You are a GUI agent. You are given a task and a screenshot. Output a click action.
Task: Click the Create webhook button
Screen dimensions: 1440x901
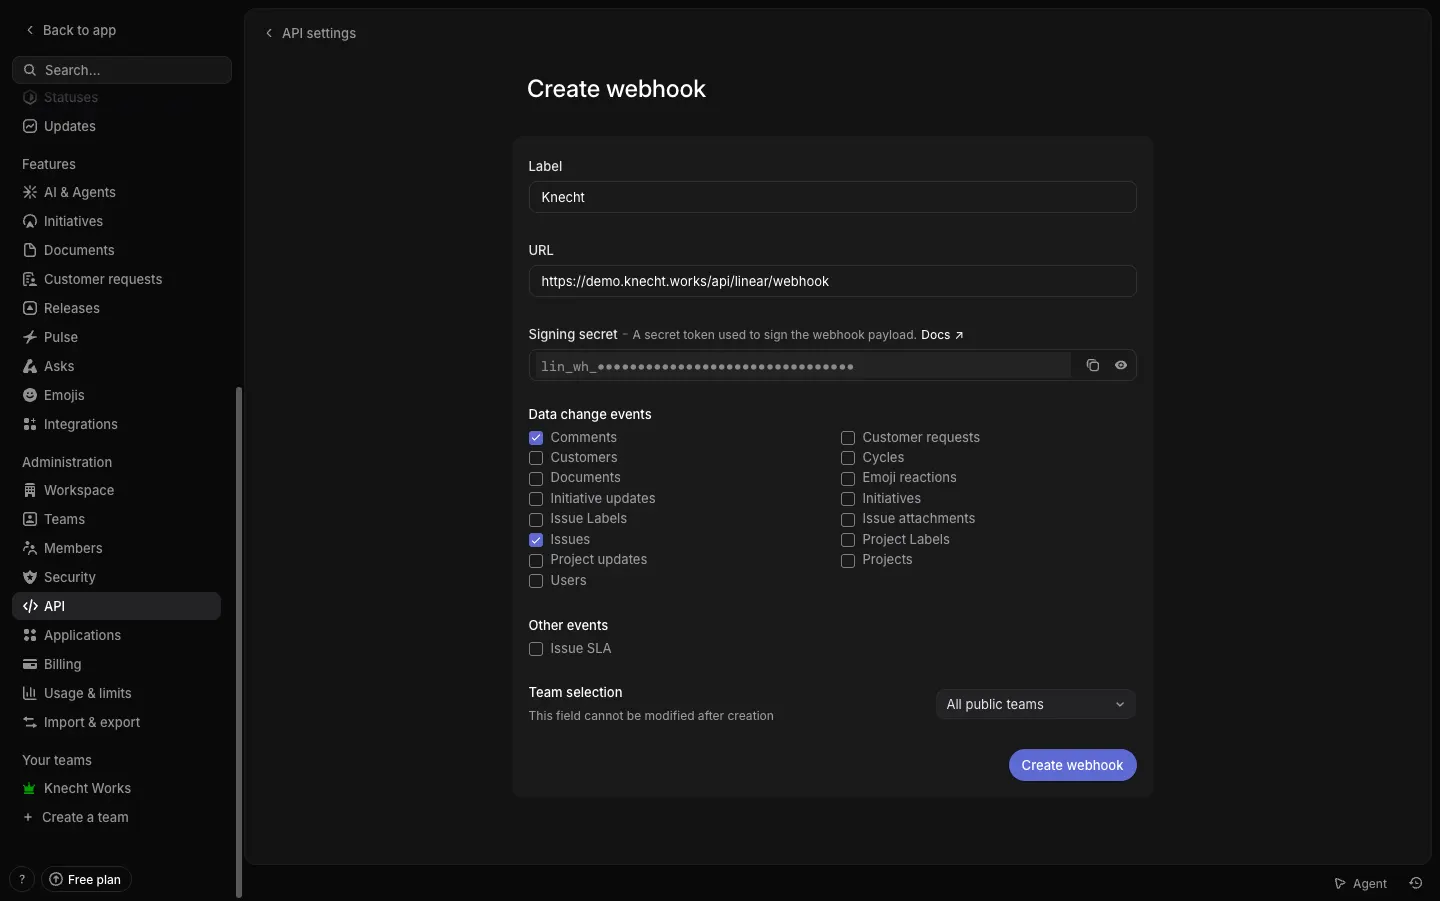coord(1072,765)
